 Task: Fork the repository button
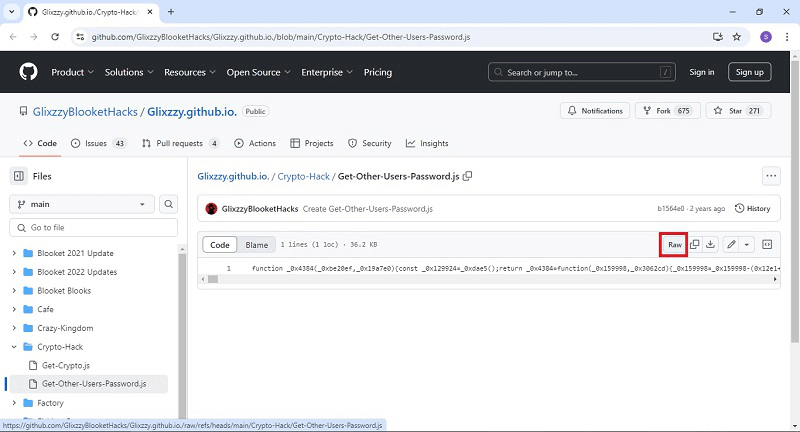click(x=670, y=111)
